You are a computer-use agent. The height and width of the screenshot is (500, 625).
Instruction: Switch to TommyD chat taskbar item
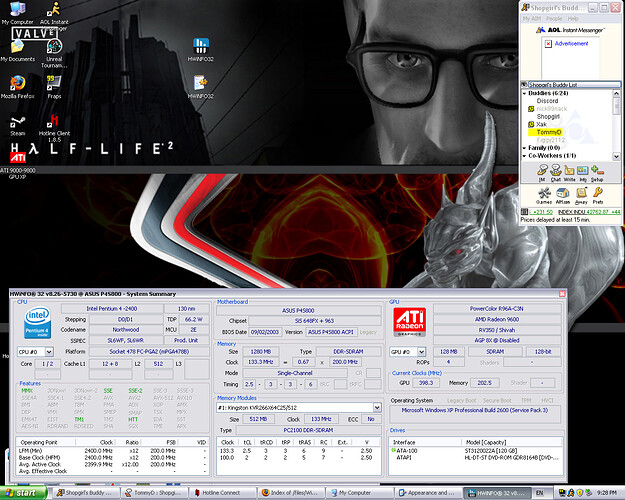tap(154, 493)
